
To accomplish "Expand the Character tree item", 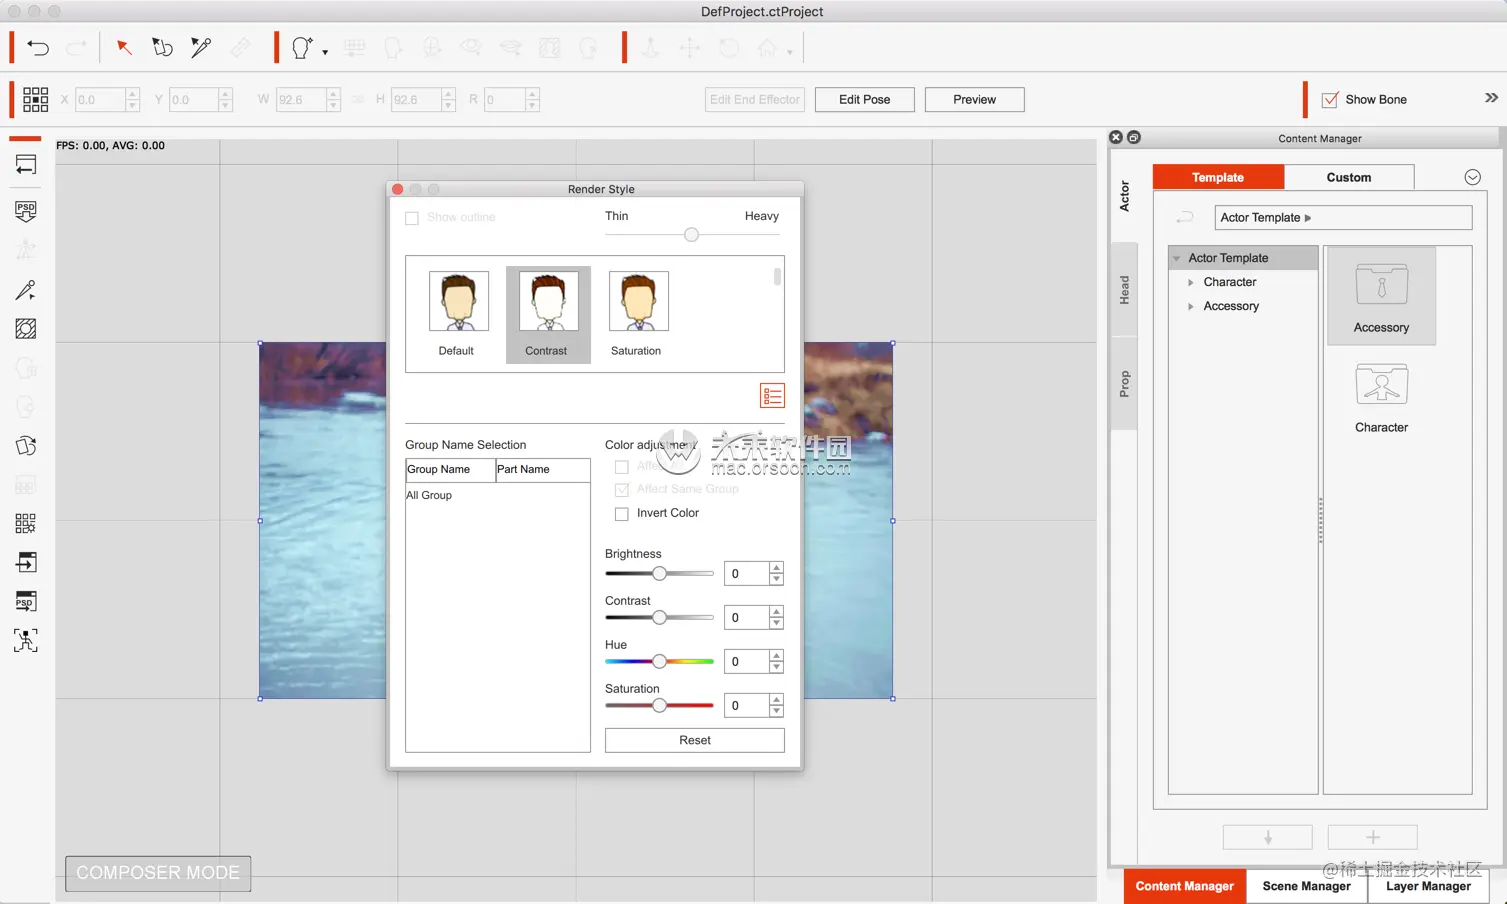I will pos(1191,283).
